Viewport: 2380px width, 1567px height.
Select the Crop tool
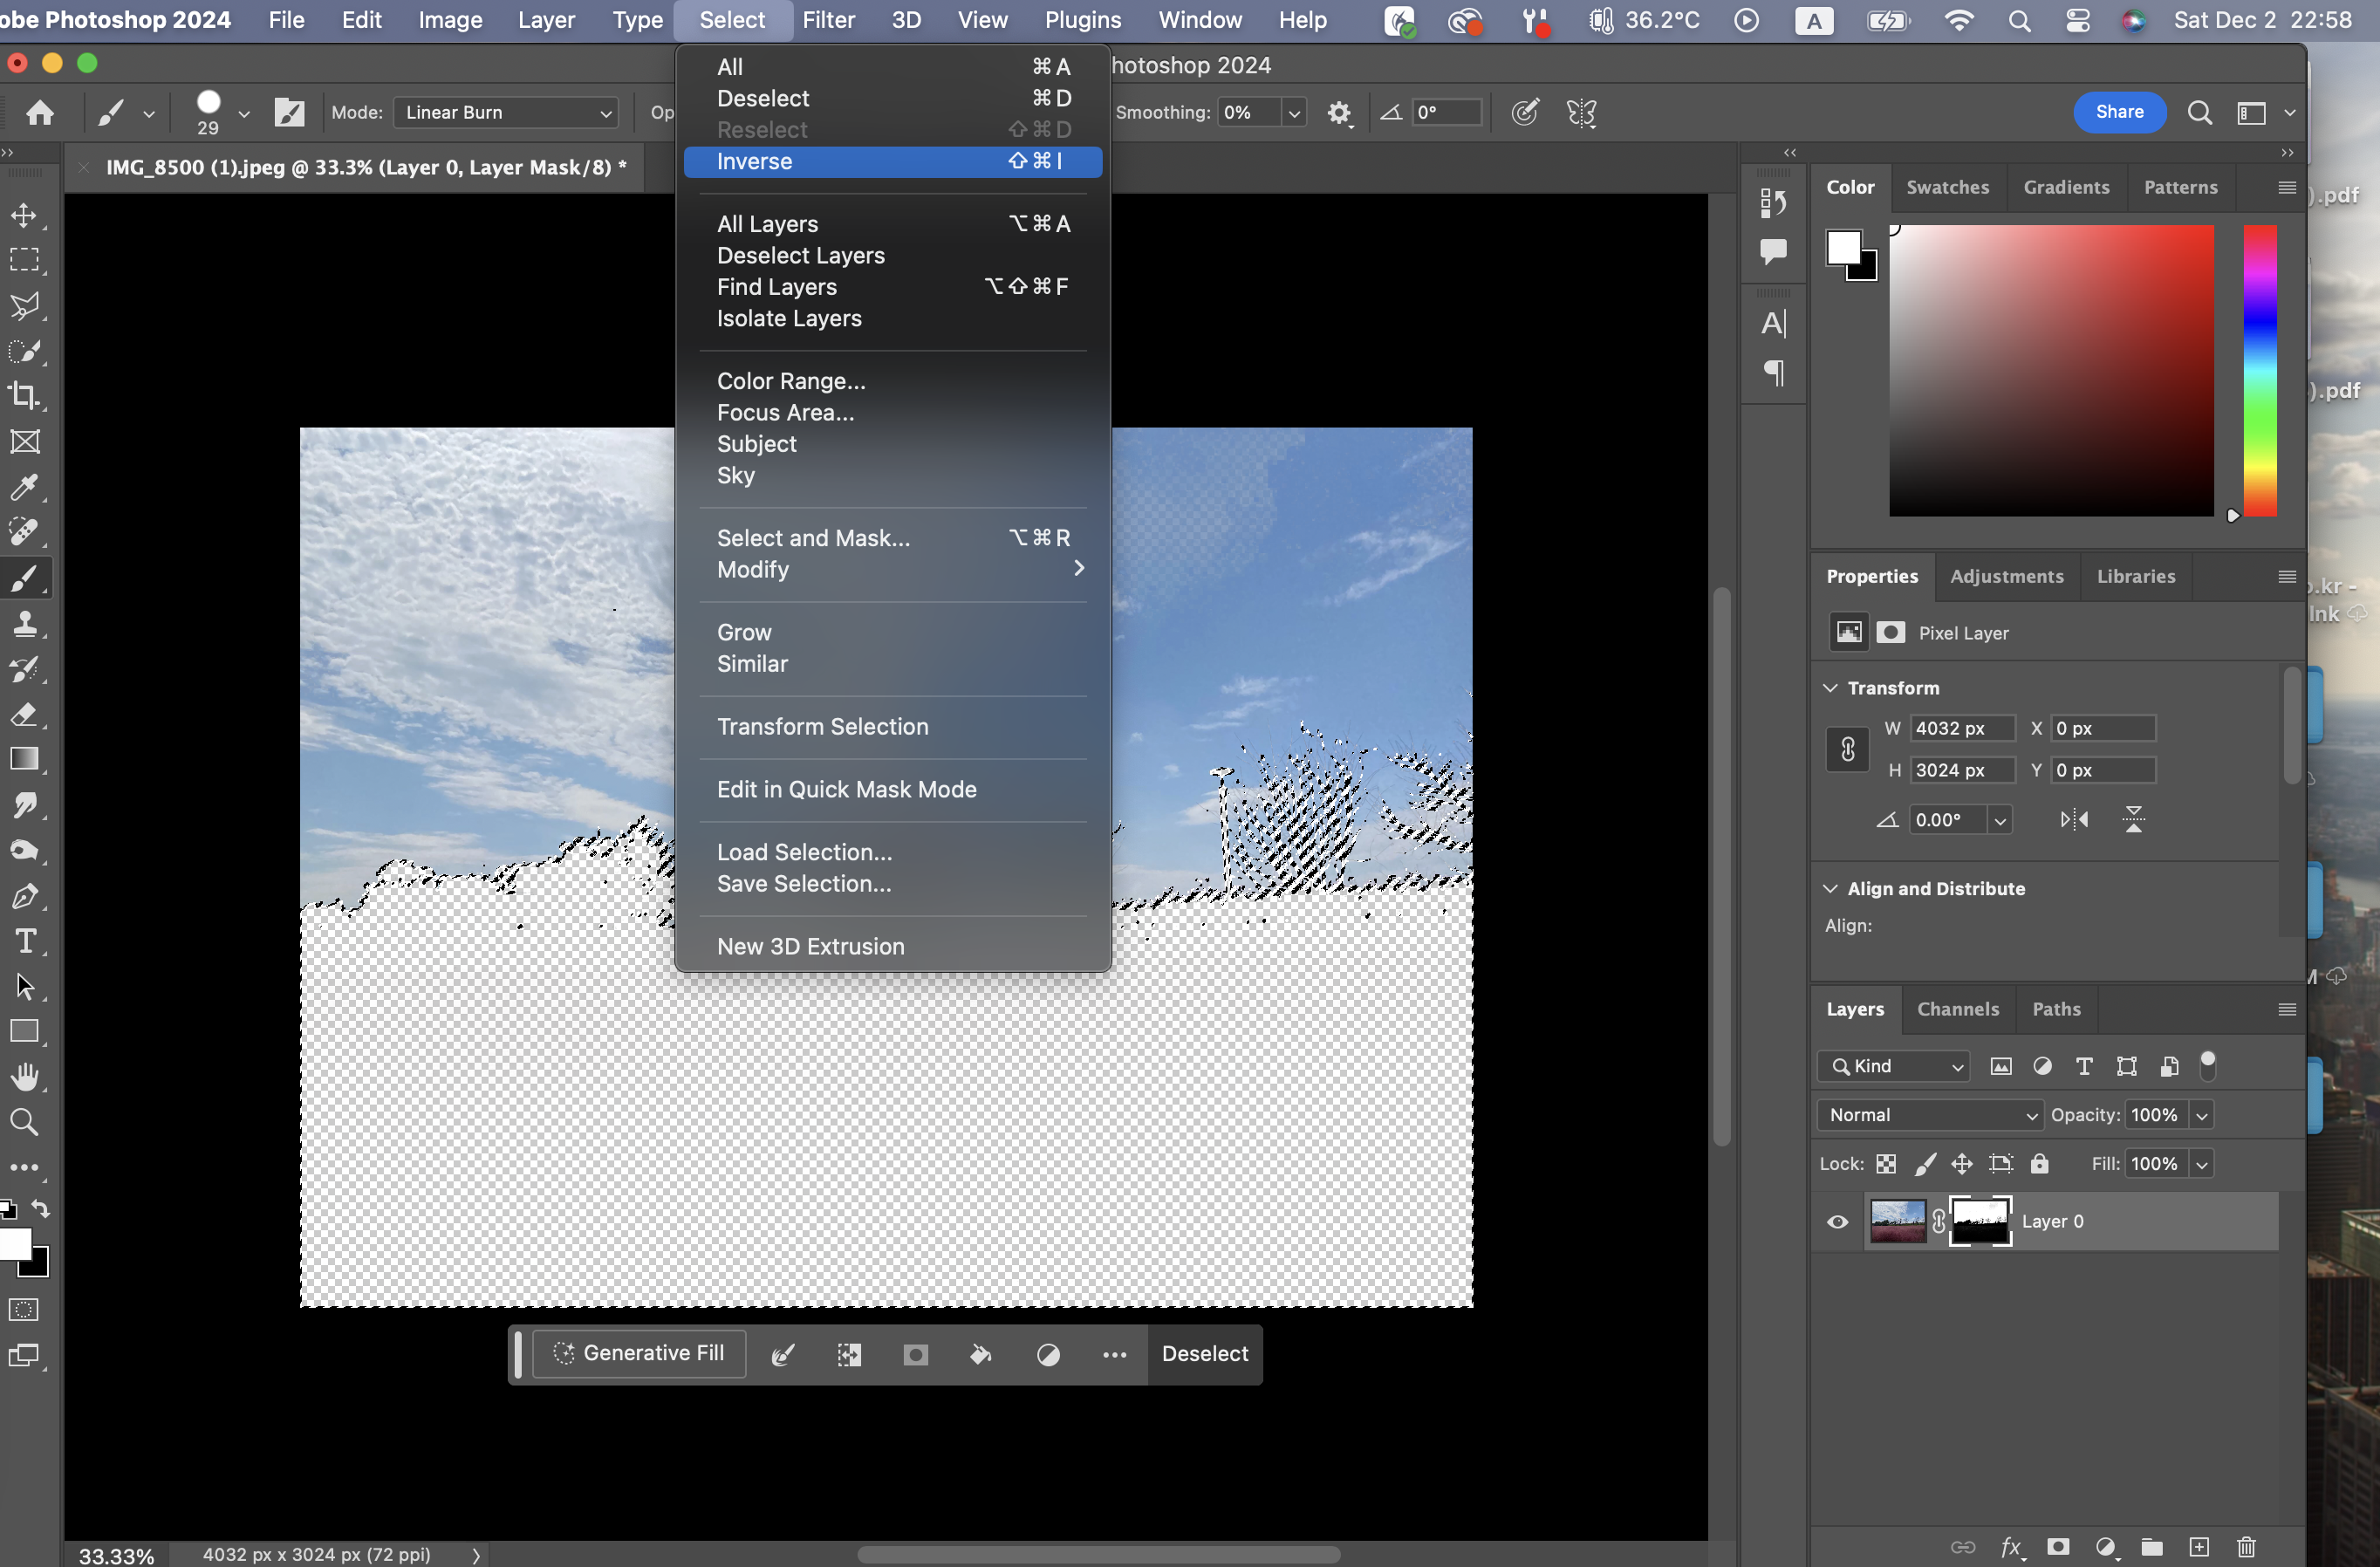click(x=24, y=396)
